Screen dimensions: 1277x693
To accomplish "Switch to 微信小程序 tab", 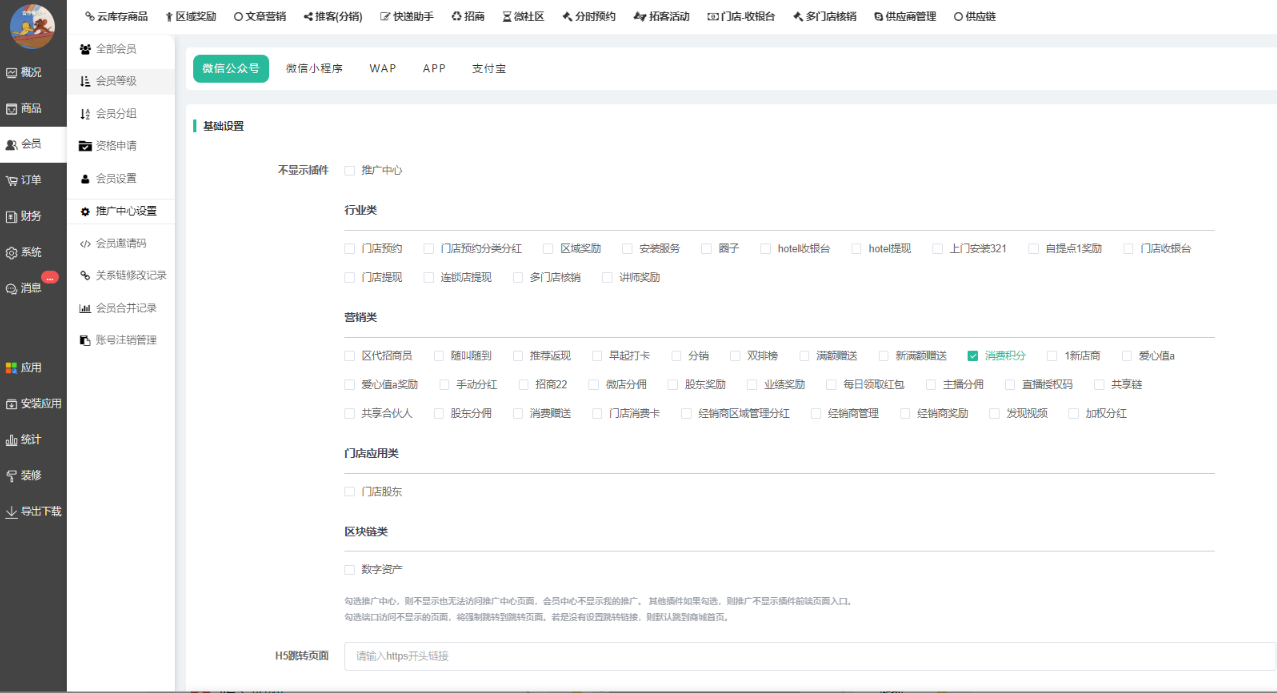I will point(314,69).
